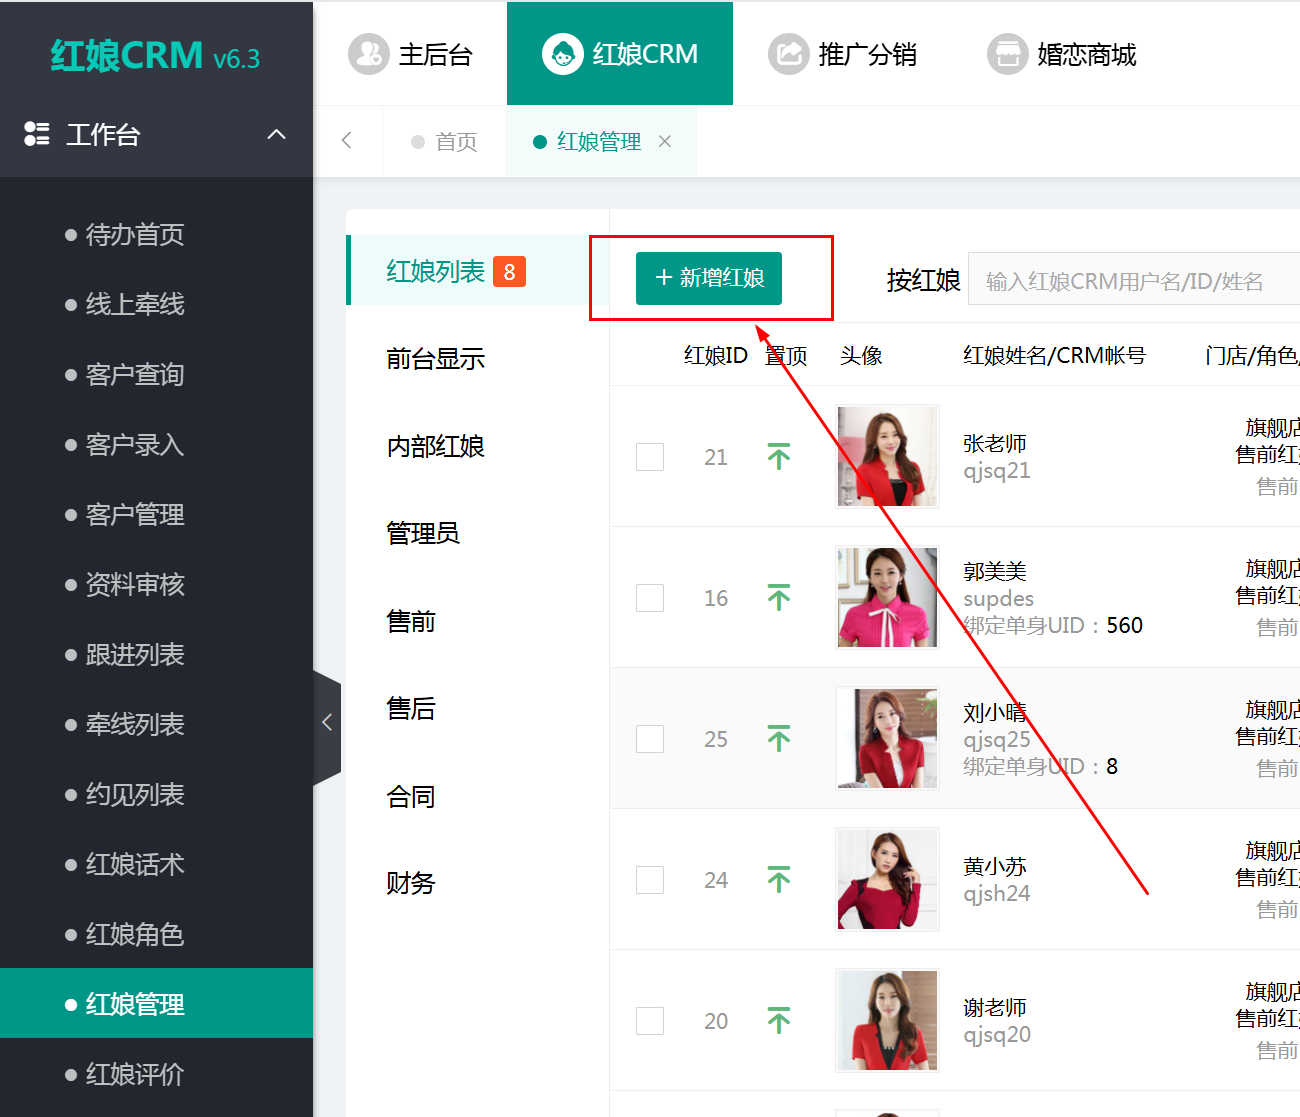Screen dimensions: 1300x1117
Task: Open 资料审核 in sidebar
Action: 135,585
